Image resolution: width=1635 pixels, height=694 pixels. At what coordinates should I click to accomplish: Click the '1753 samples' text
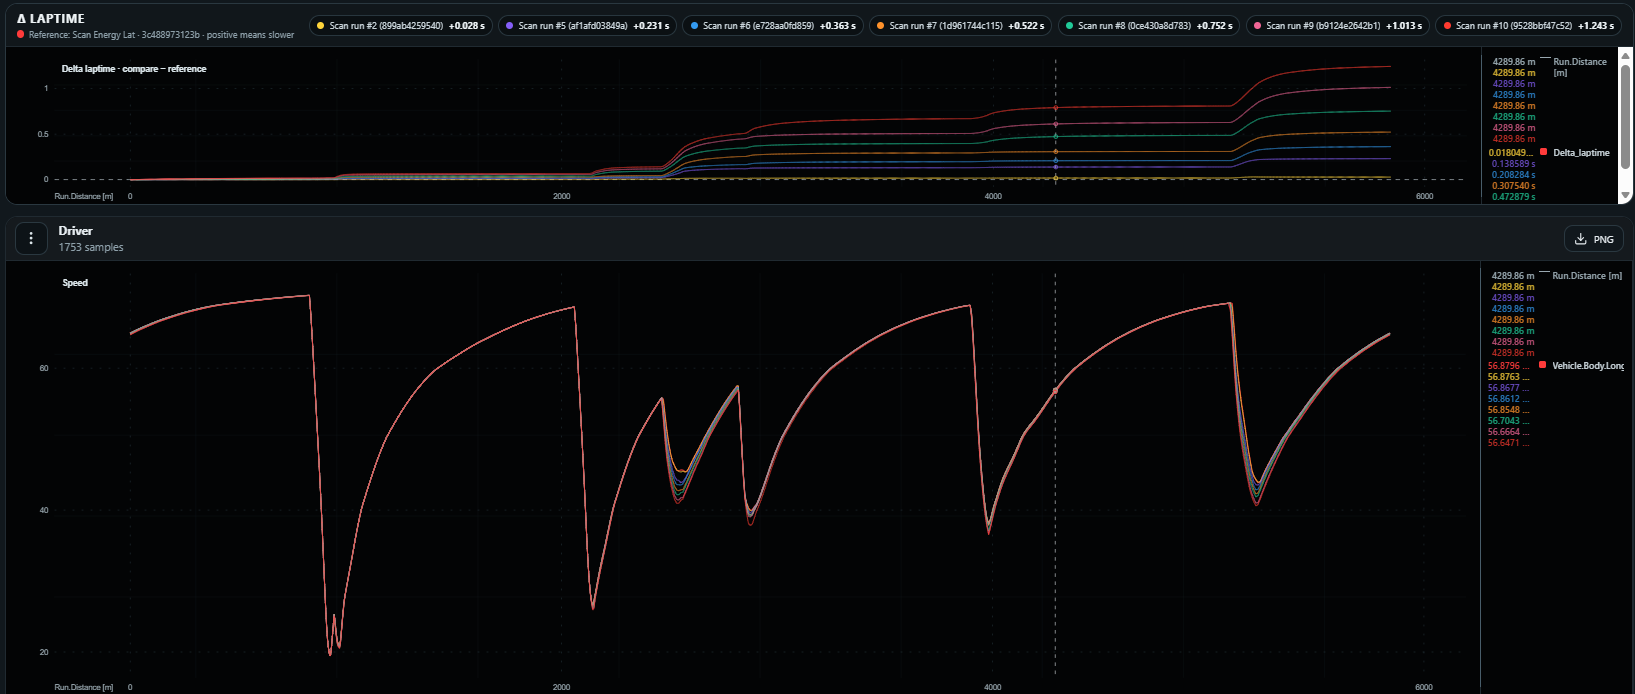pyautogui.click(x=91, y=247)
